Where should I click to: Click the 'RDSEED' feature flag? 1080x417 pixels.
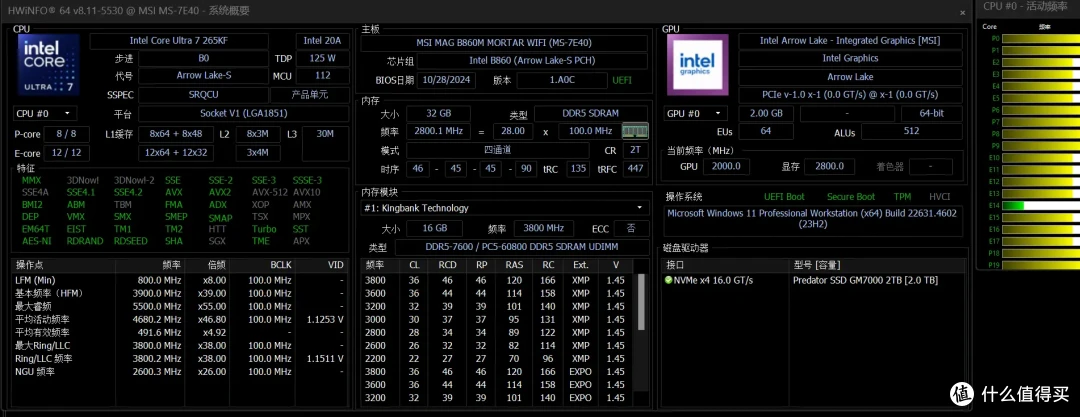pyautogui.click(x=131, y=241)
